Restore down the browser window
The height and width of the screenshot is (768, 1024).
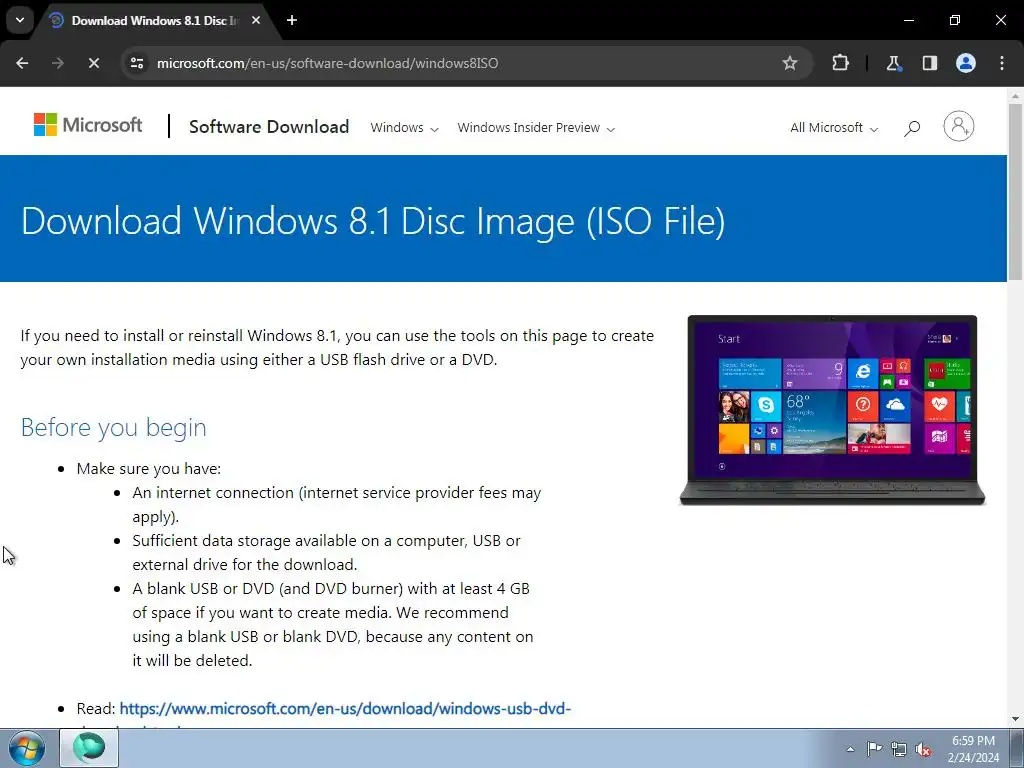(955, 20)
